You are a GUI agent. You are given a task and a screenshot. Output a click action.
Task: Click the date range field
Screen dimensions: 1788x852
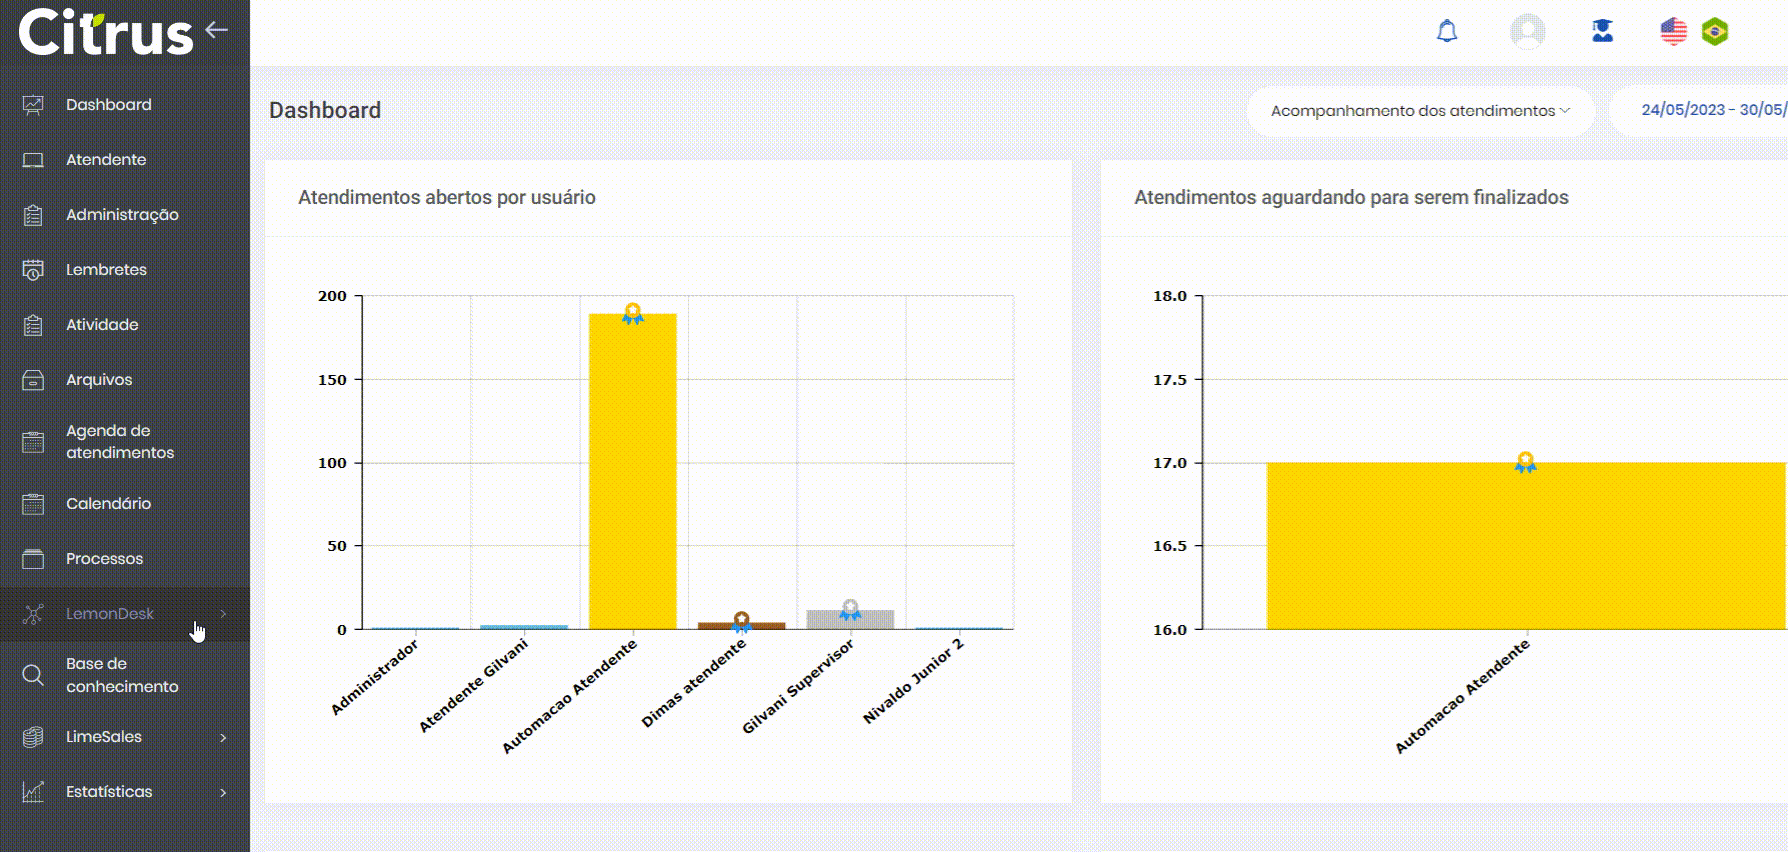click(x=1711, y=110)
